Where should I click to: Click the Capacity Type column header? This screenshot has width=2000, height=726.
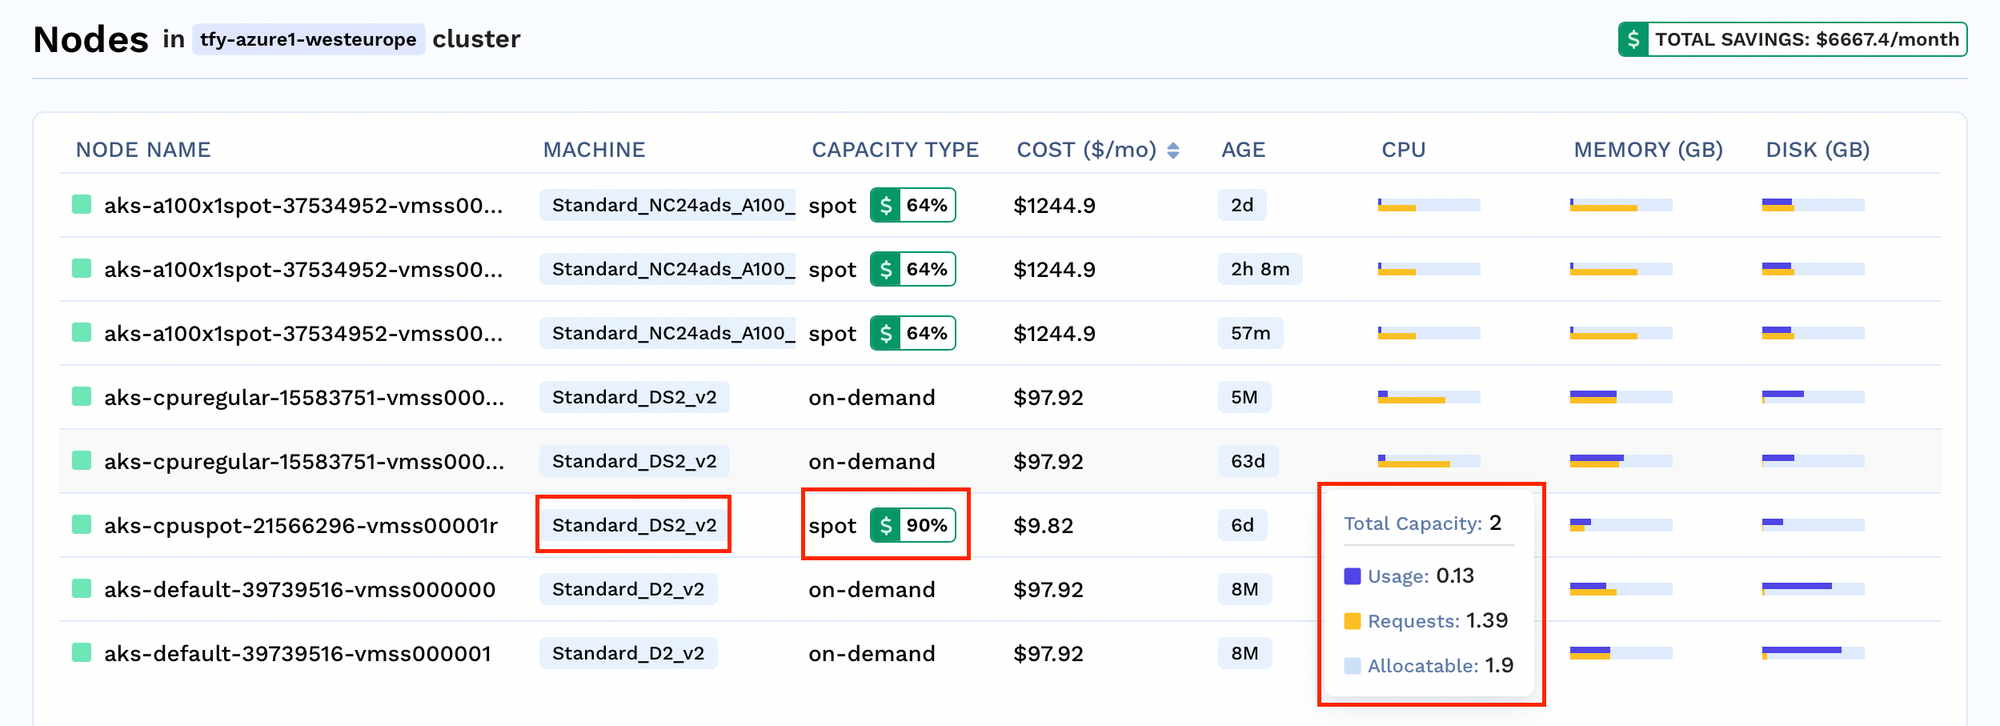point(894,150)
